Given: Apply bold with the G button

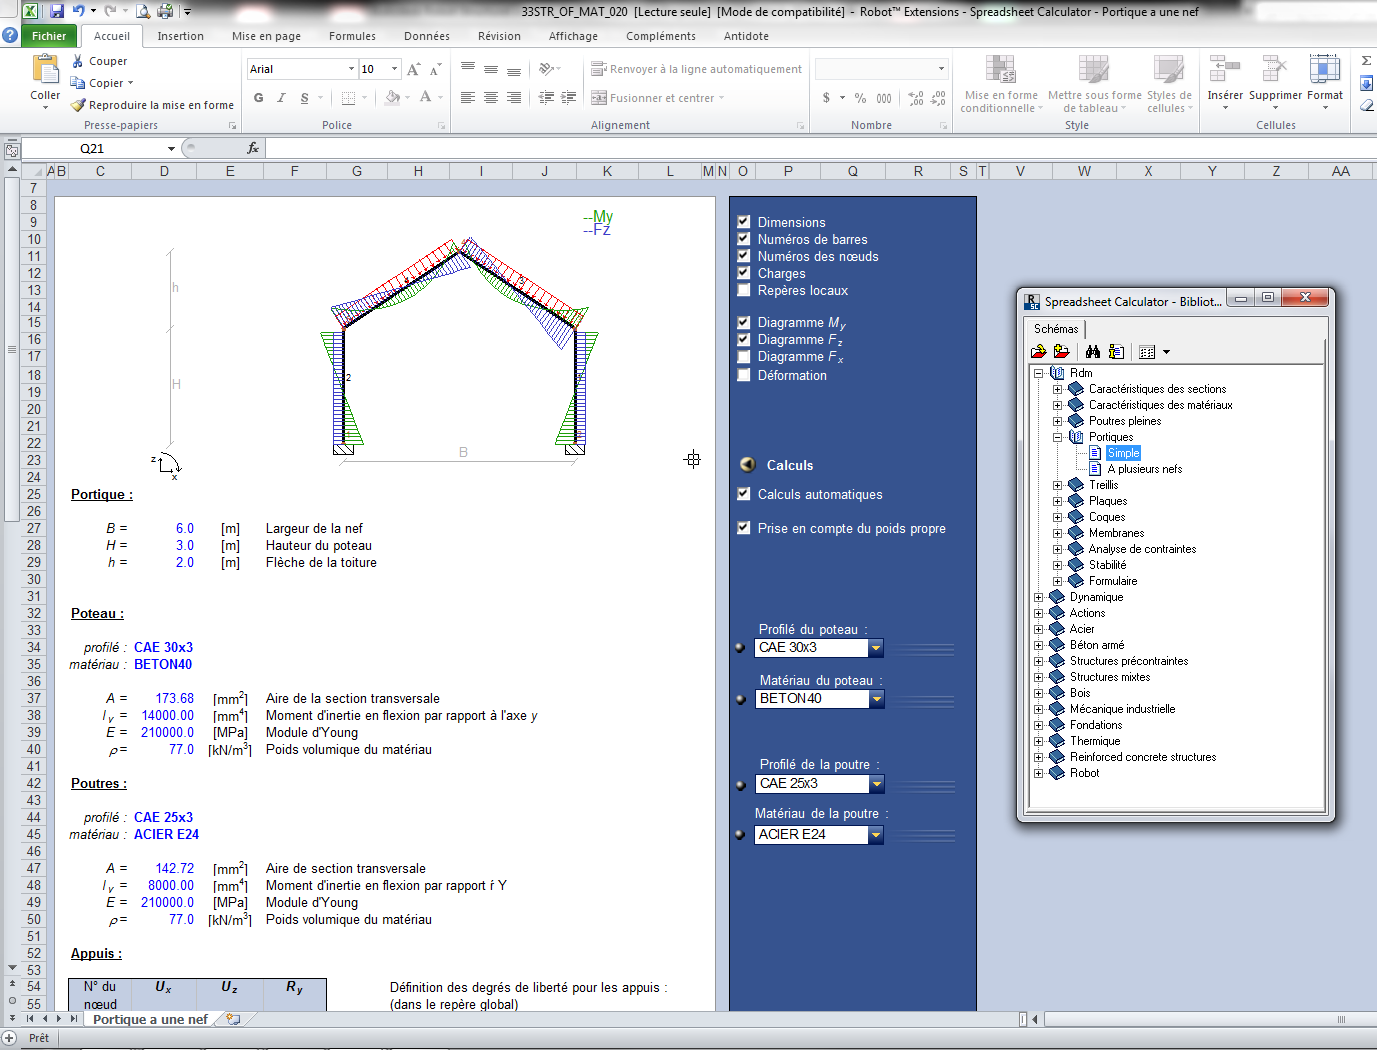Looking at the screenshot, I should [x=259, y=98].
